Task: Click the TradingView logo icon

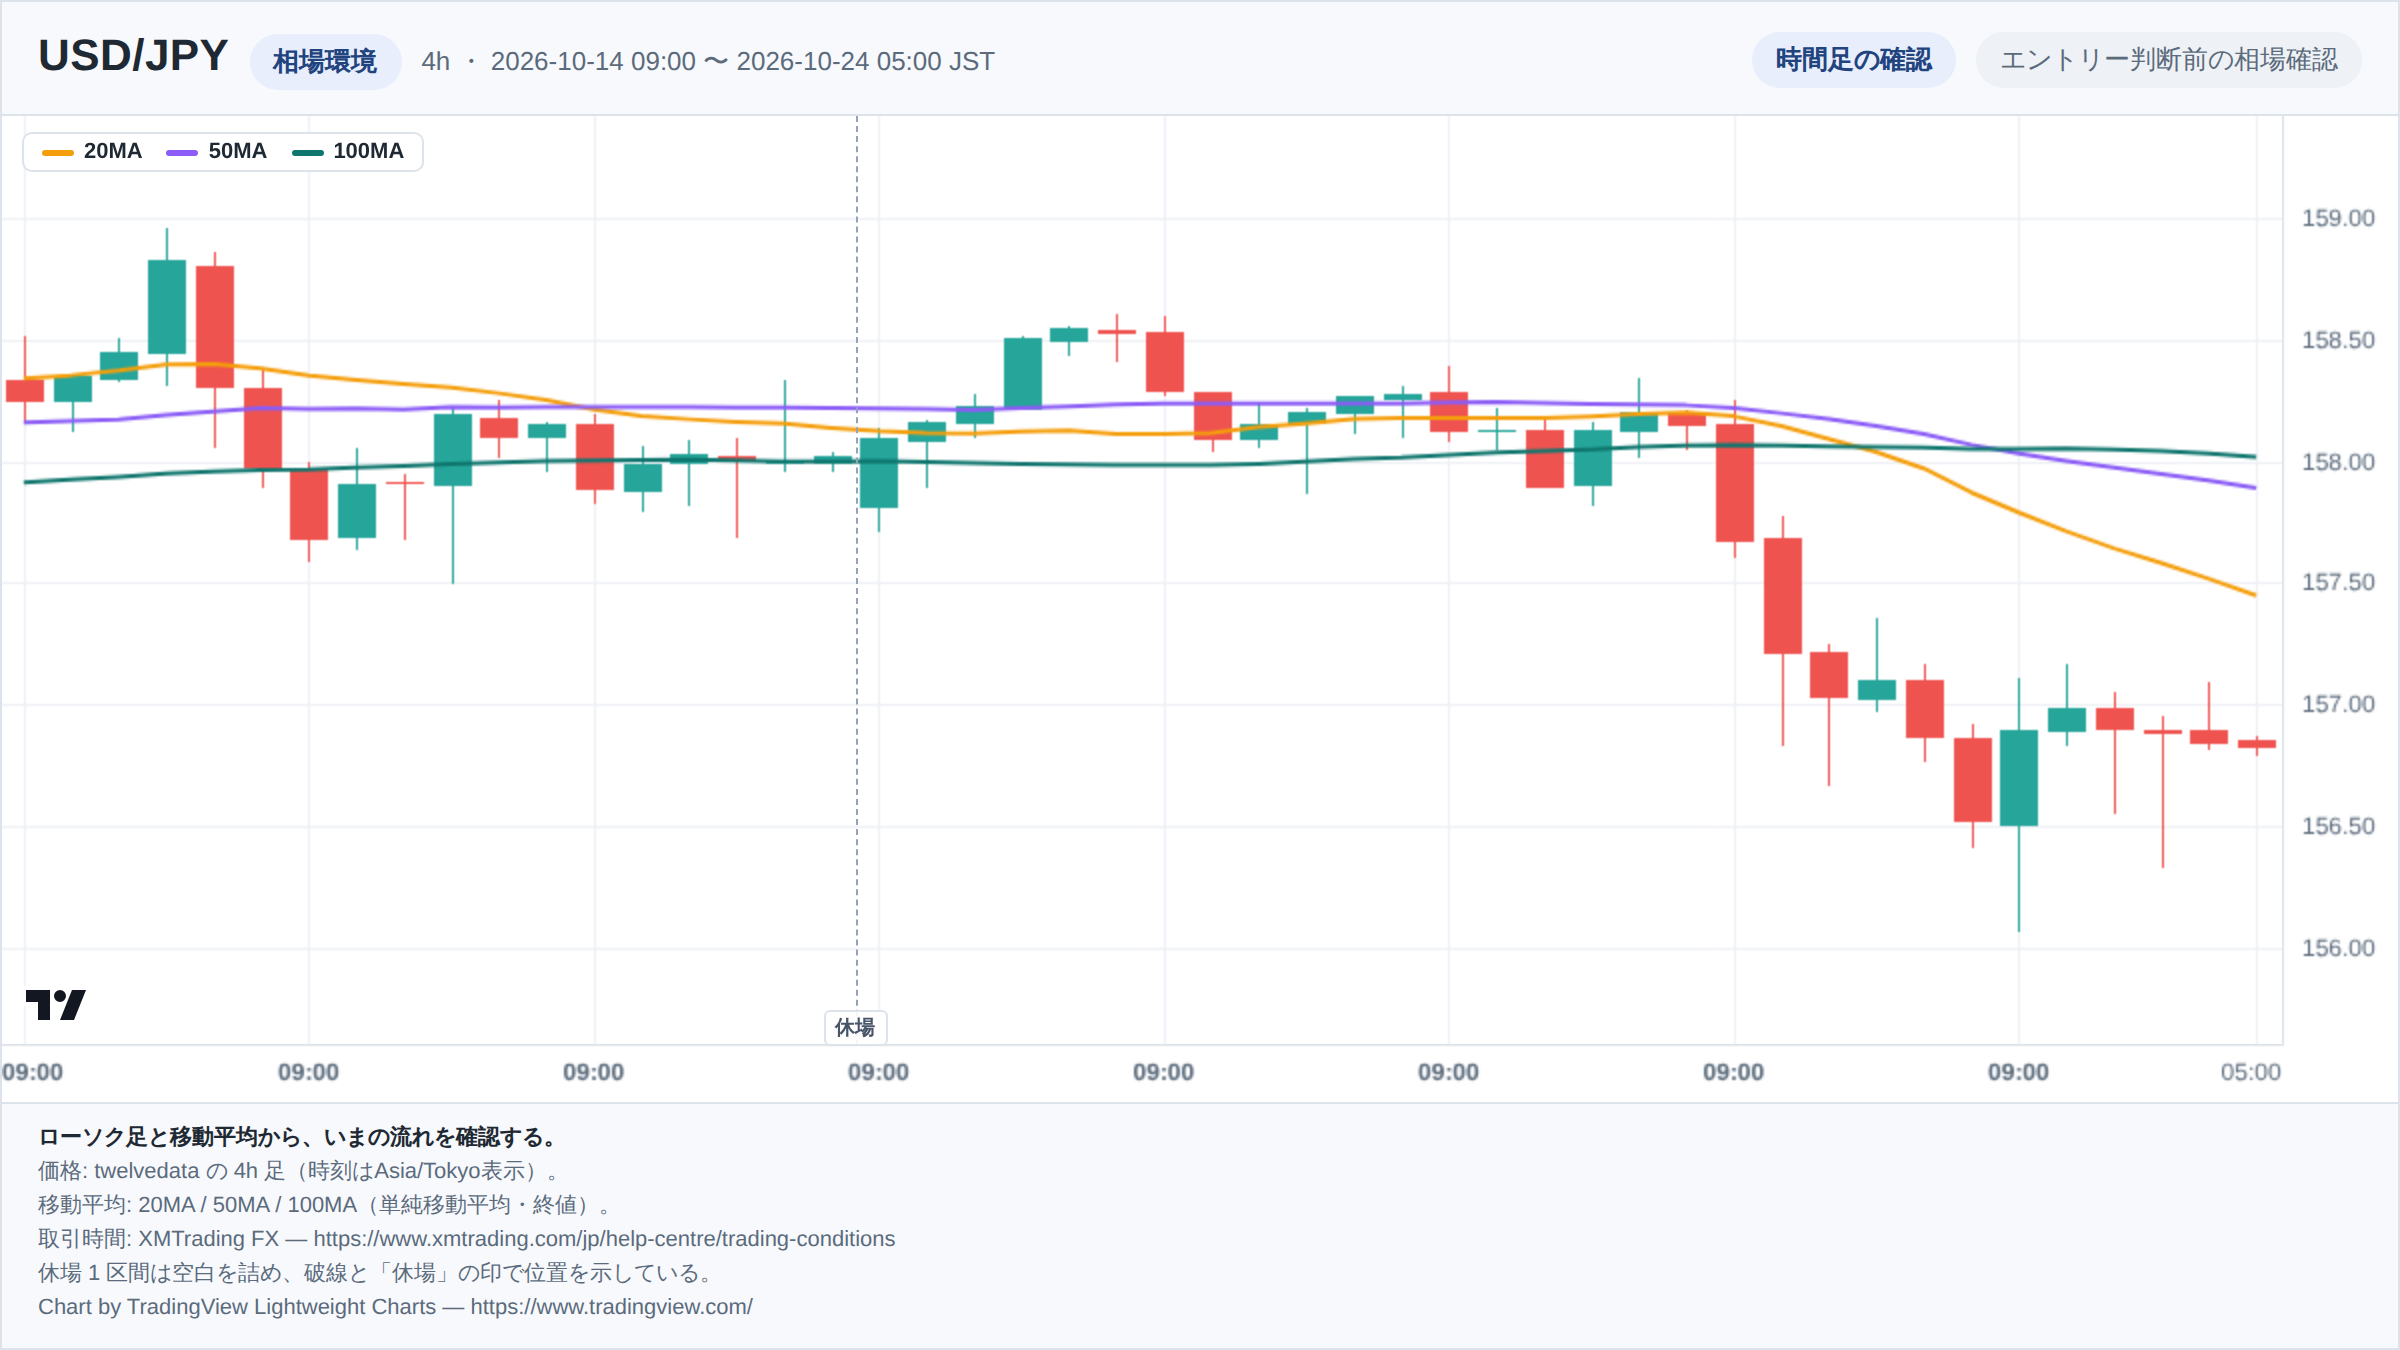Action: pyautogui.click(x=55, y=1004)
